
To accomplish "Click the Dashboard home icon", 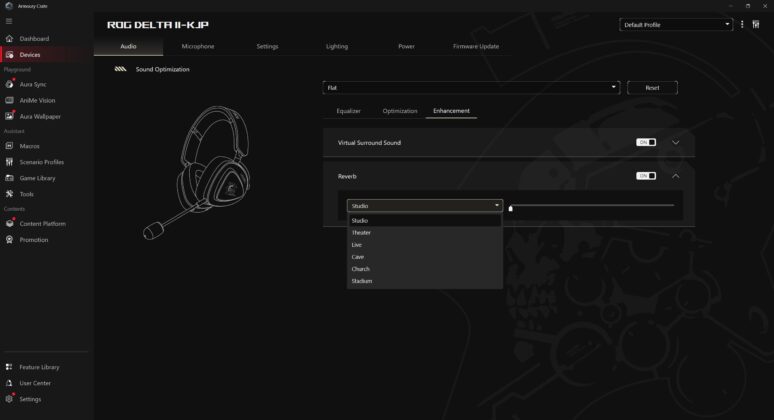I will pyautogui.click(x=9, y=38).
